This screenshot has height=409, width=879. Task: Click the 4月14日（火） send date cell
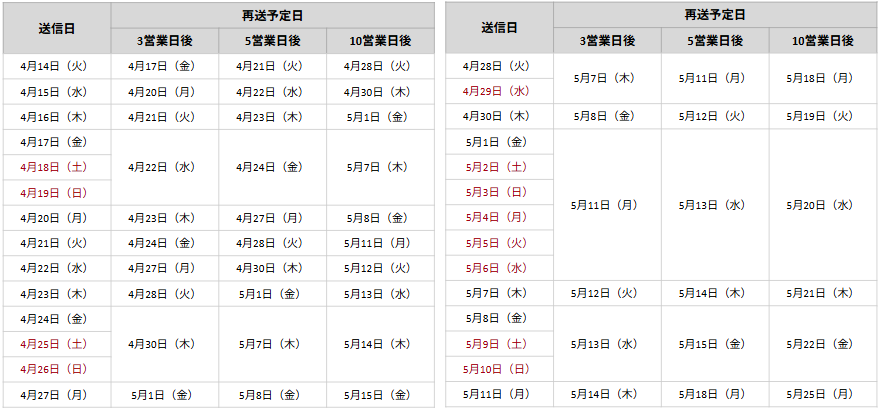coord(56,66)
